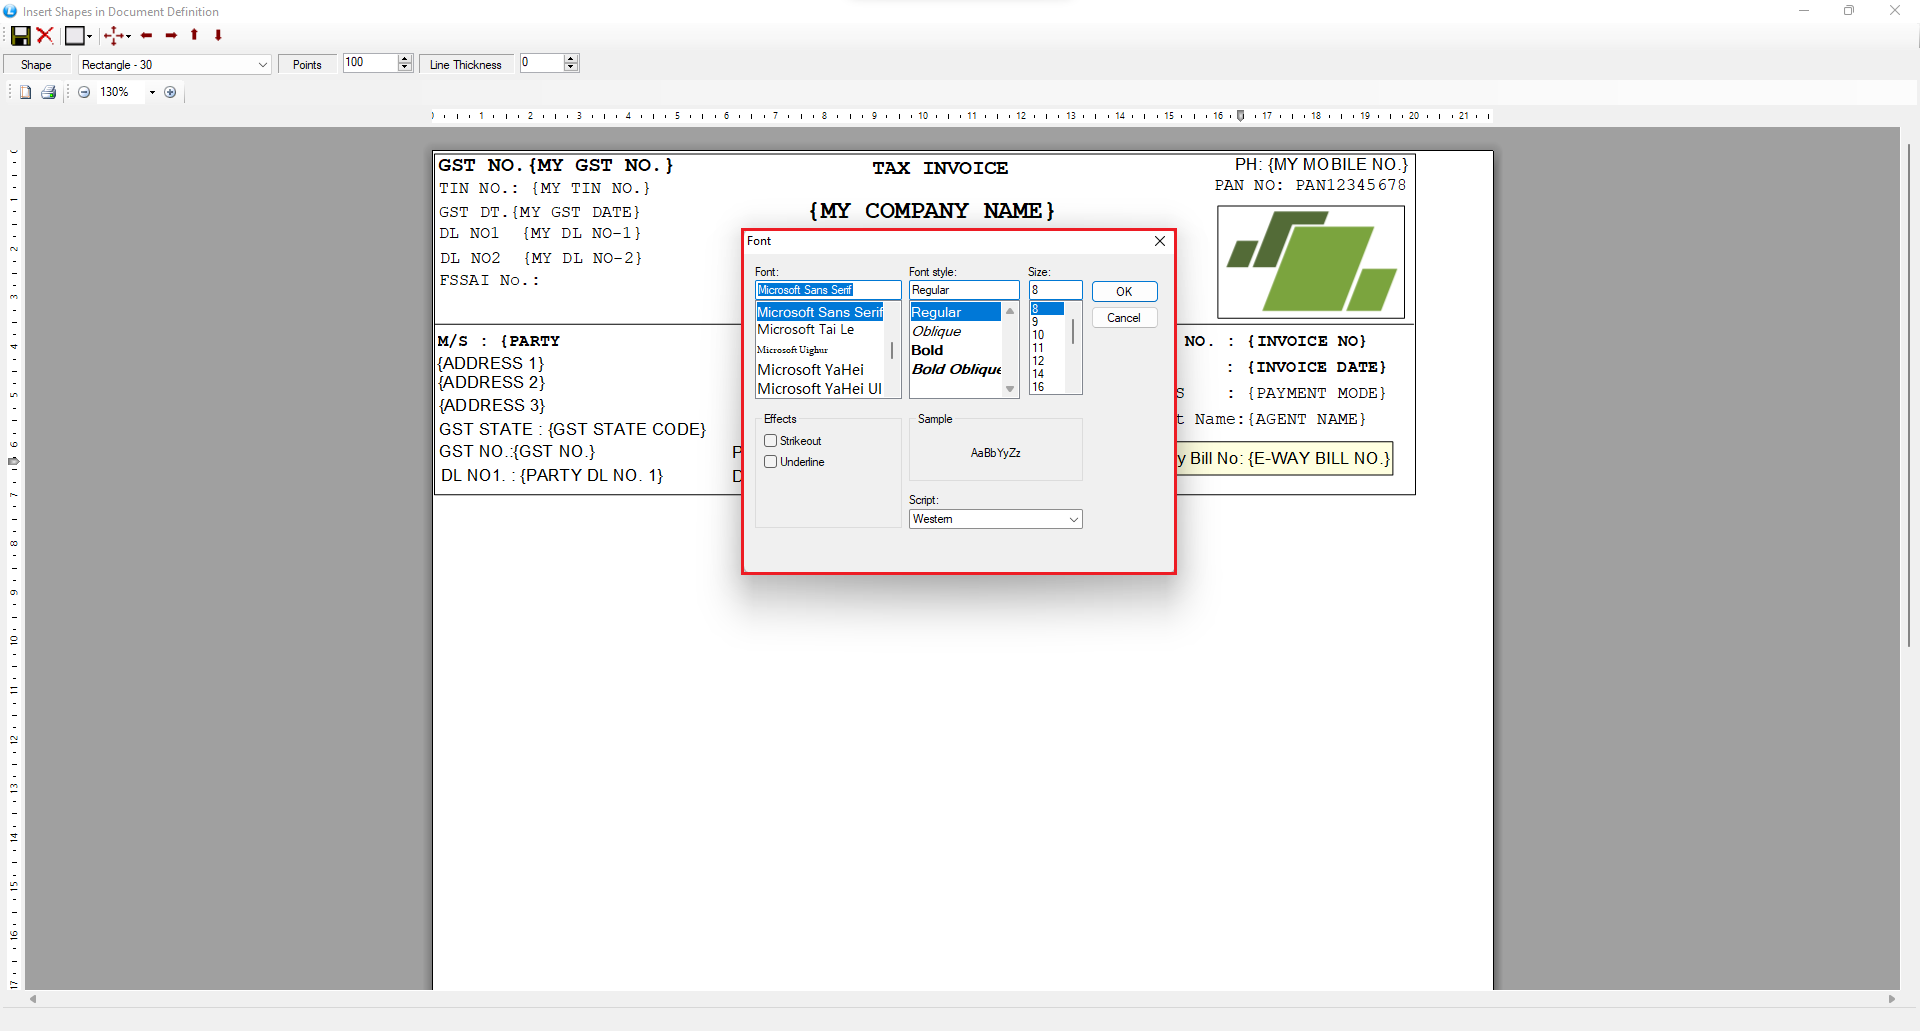Image resolution: width=1920 pixels, height=1031 pixels.
Task: Click the red X delete icon
Action: [x=45, y=36]
